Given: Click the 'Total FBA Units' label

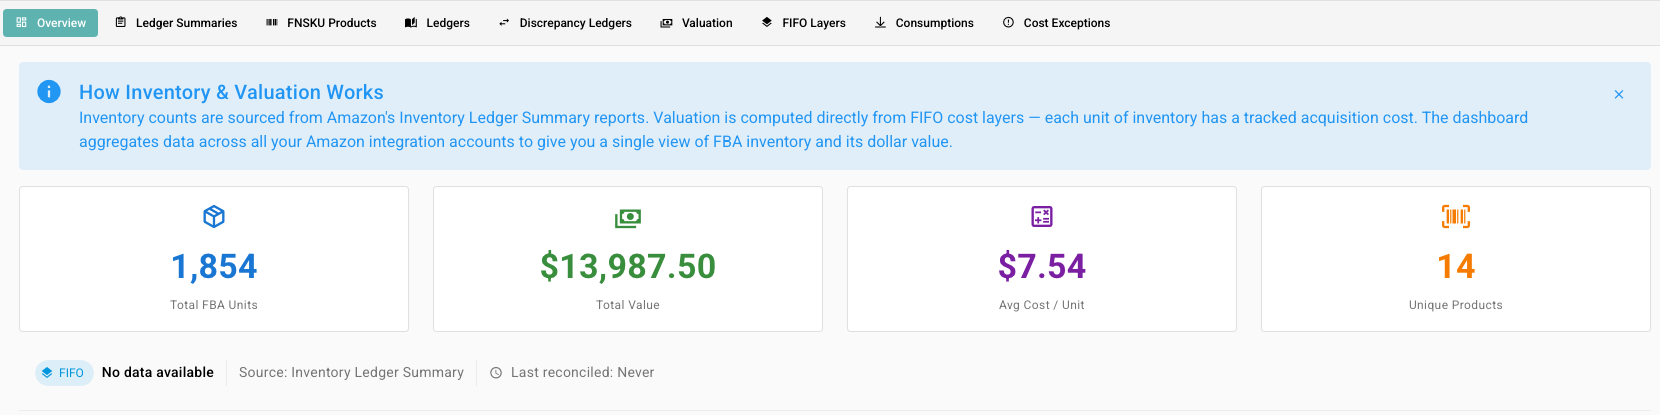Looking at the screenshot, I should [x=214, y=305].
